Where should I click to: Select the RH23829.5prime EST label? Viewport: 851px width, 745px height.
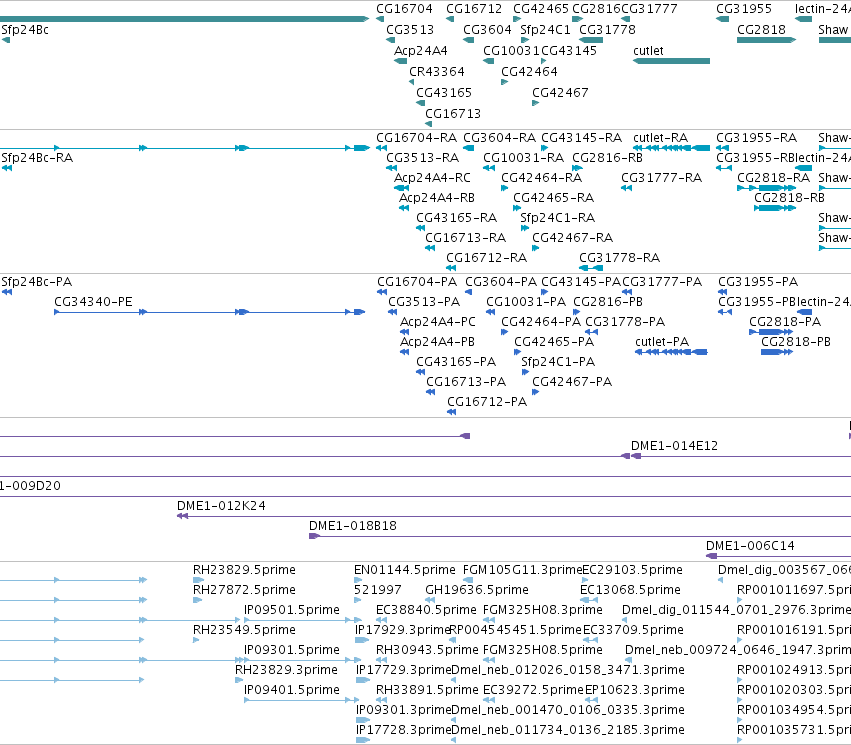tap(244, 570)
